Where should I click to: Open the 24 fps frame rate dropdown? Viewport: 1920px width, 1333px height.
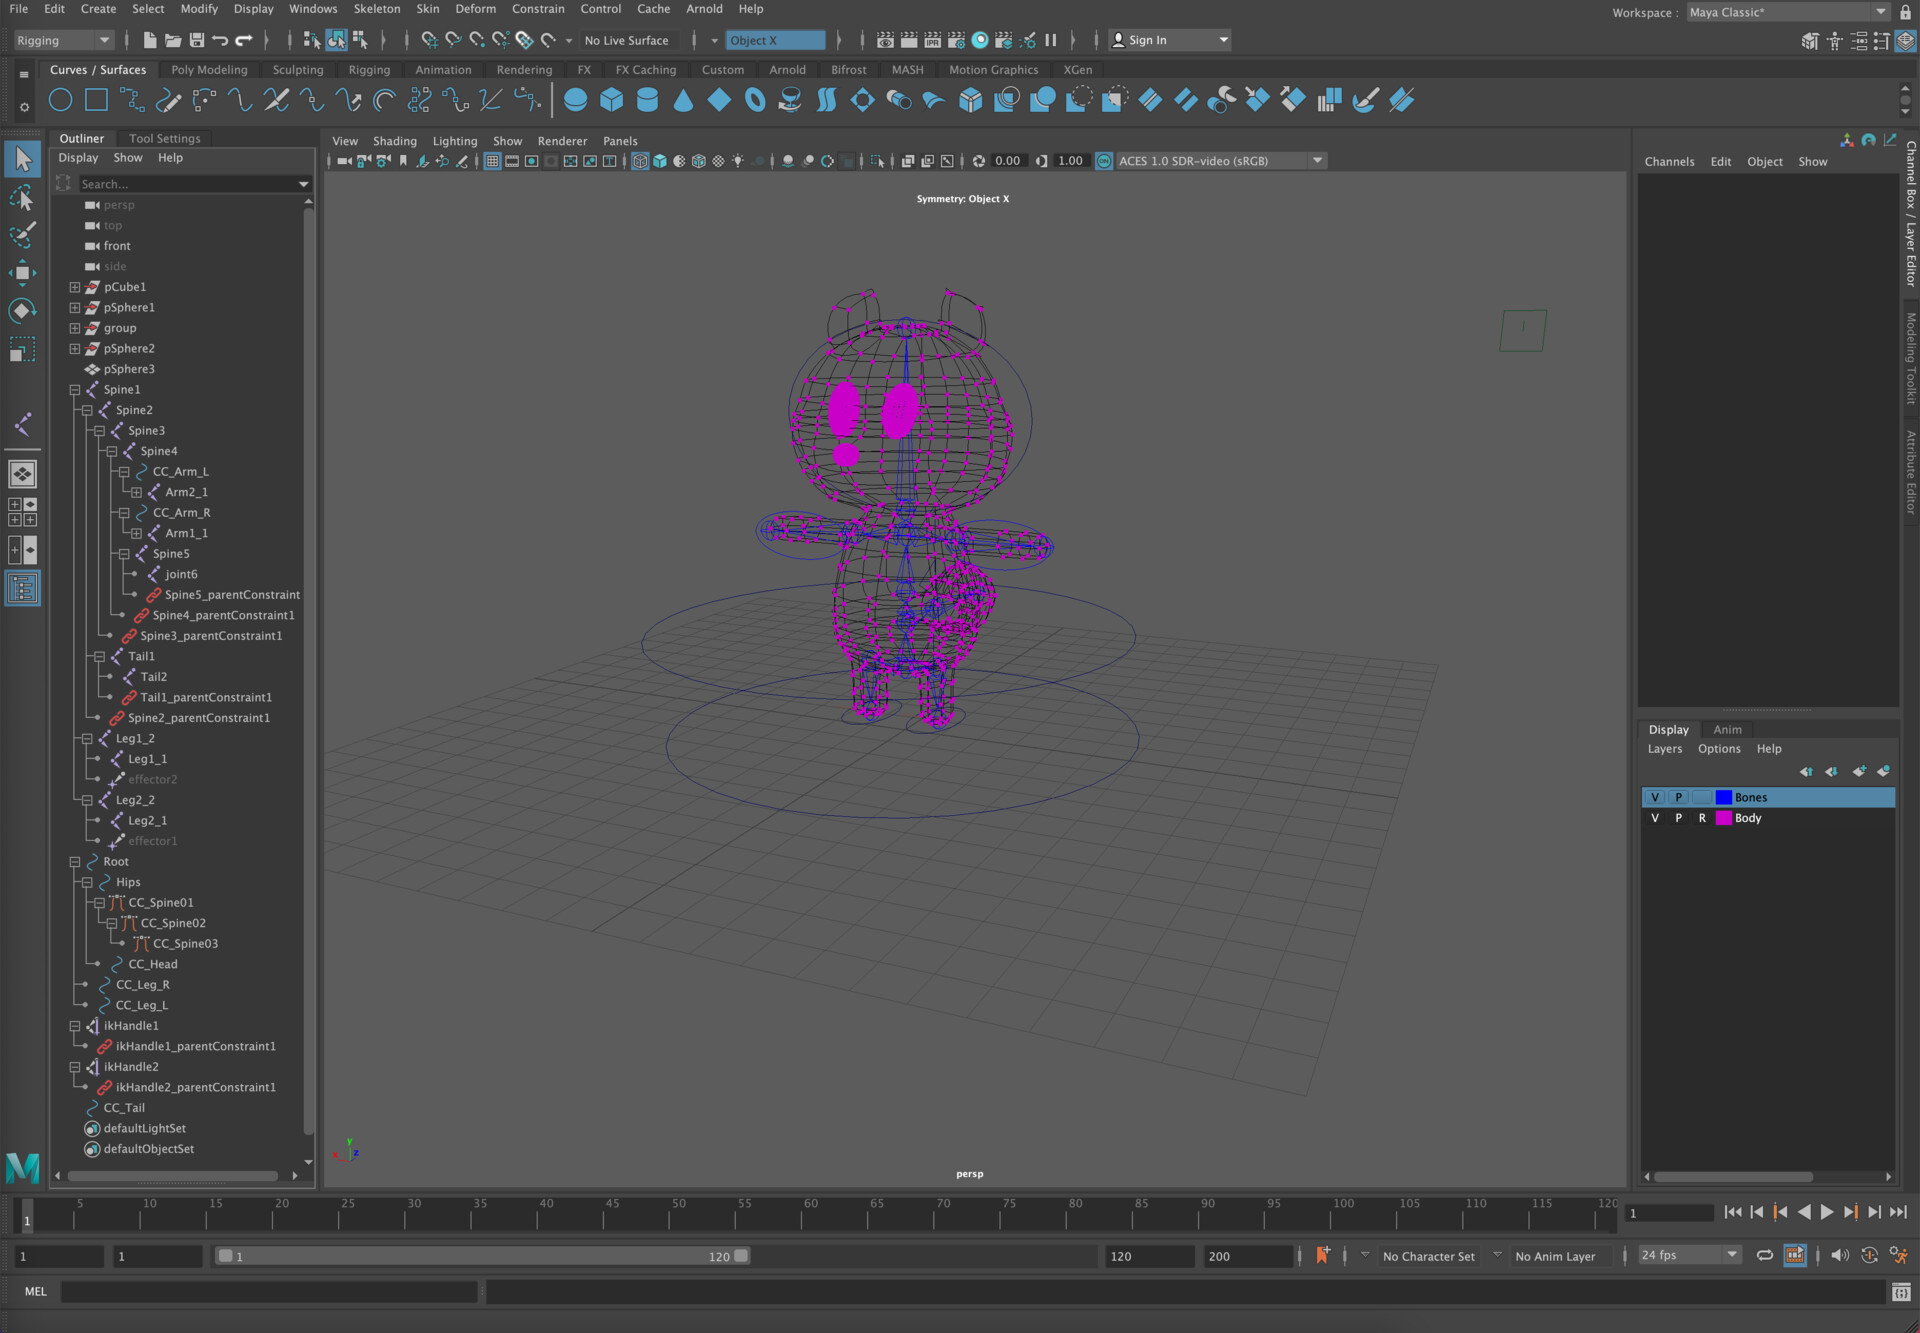[x=1733, y=1255]
